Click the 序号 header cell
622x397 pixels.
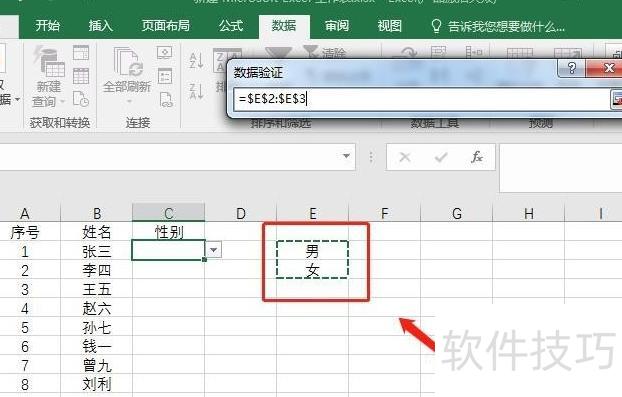tap(25, 232)
